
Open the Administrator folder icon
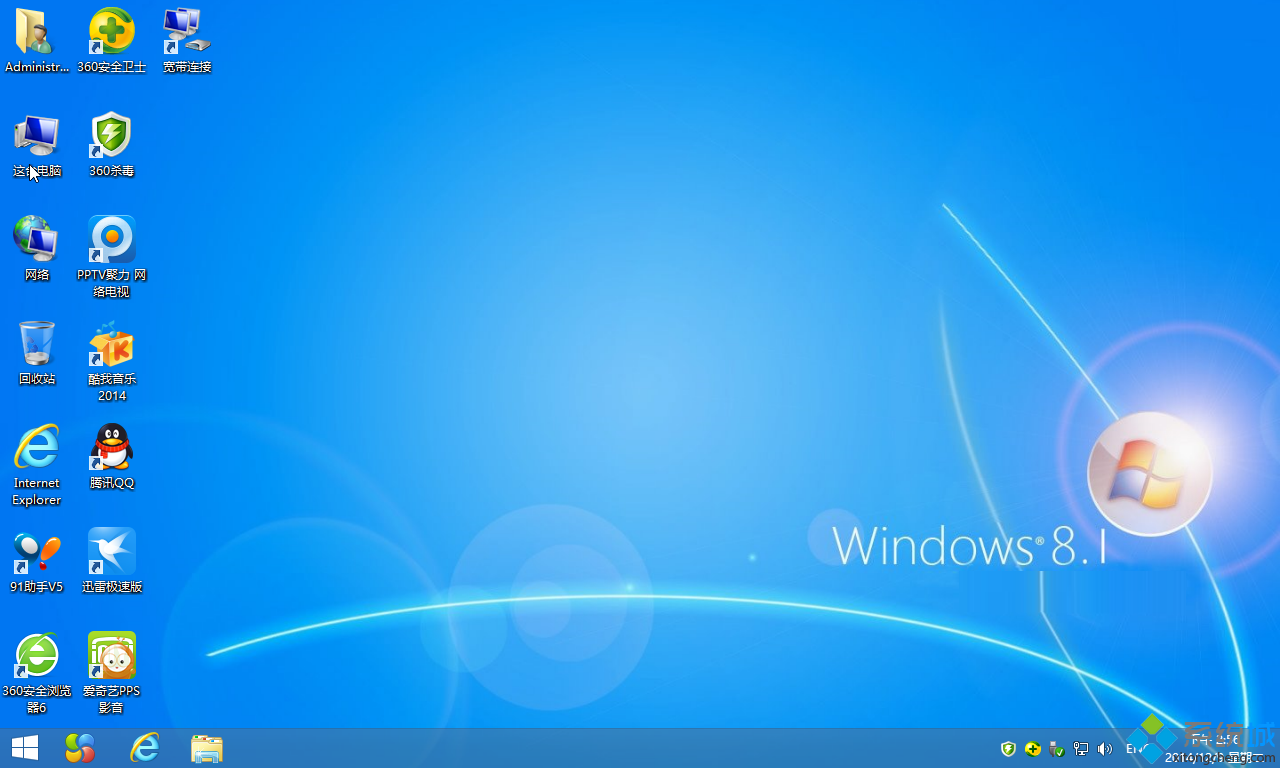tap(37, 40)
